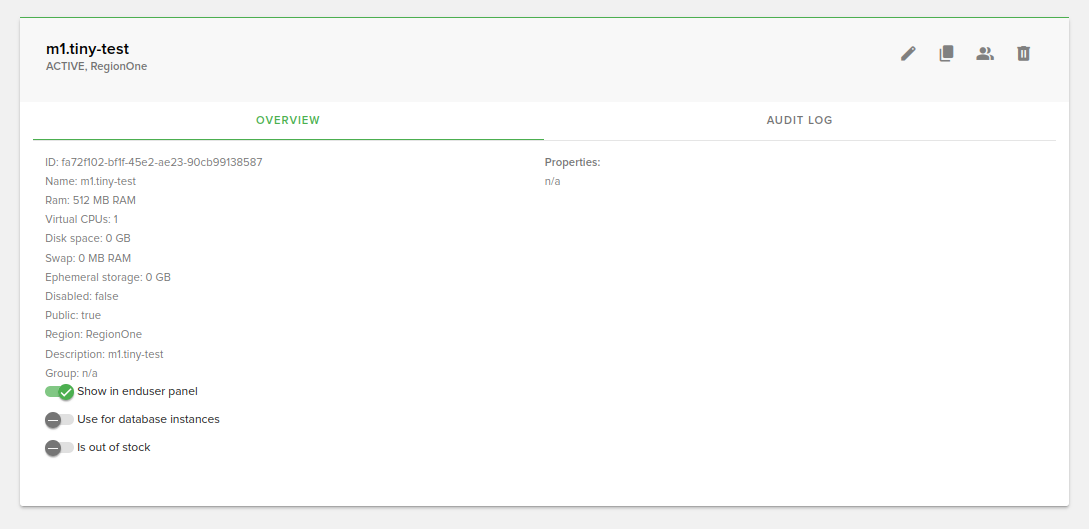Click the Virtual CPUs: 1 line
Viewport: 1089px width, 529px height.
(x=81, y=219)
